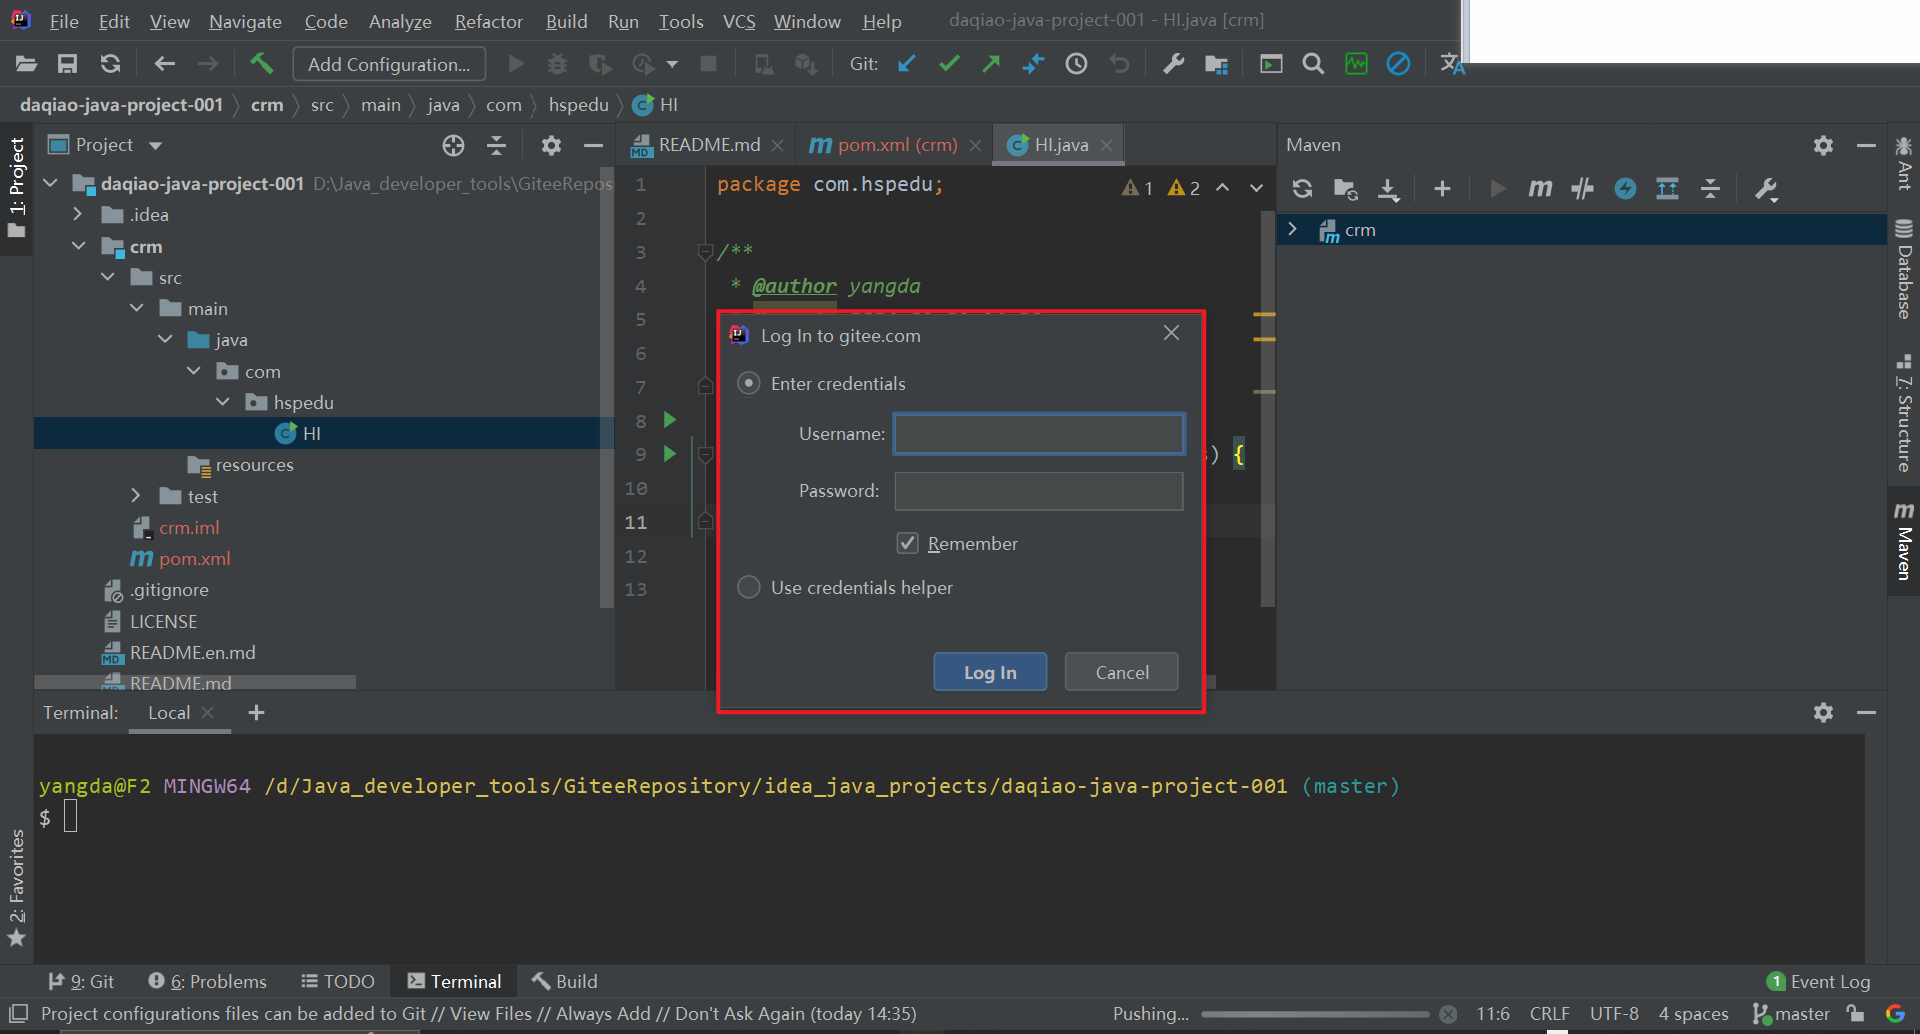
Task: Open the Problems tool window
Action: coord(207,982)
